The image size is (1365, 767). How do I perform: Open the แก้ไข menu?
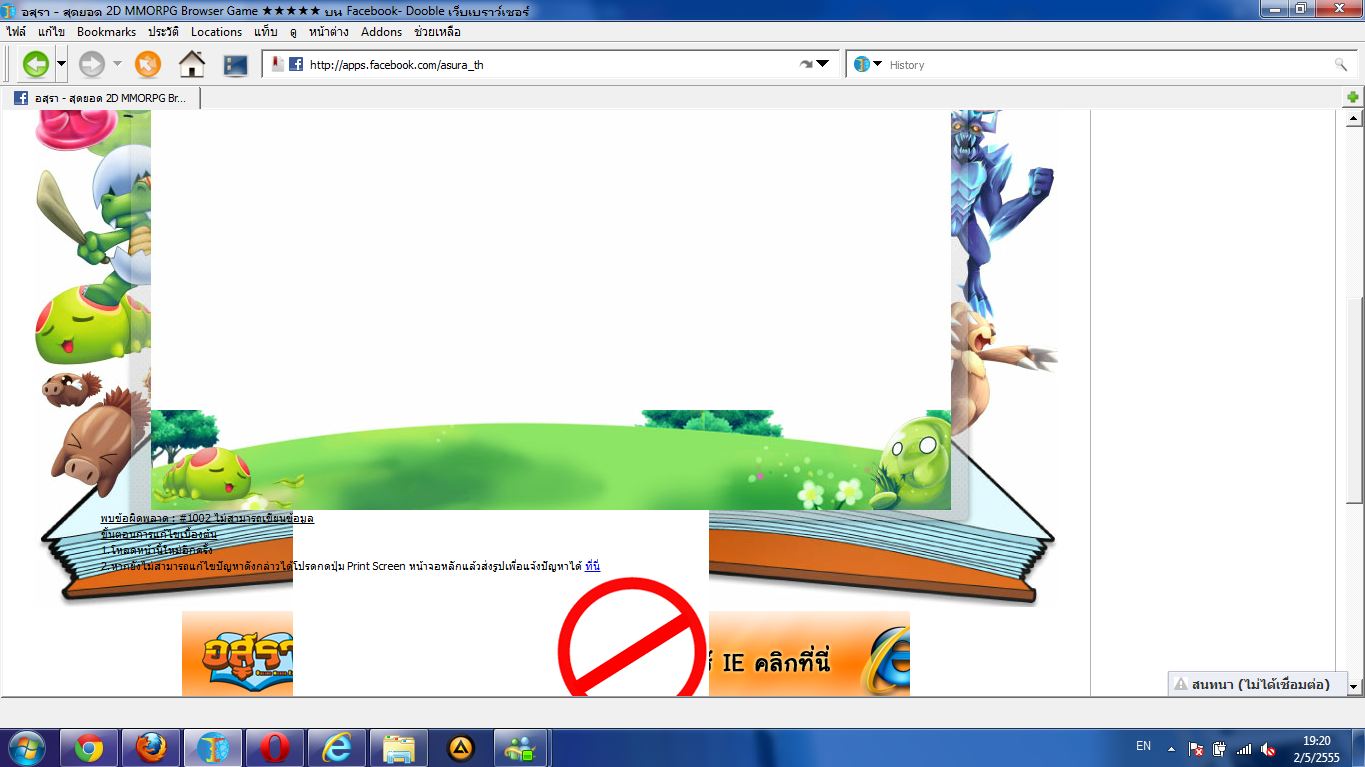point(51,32)
